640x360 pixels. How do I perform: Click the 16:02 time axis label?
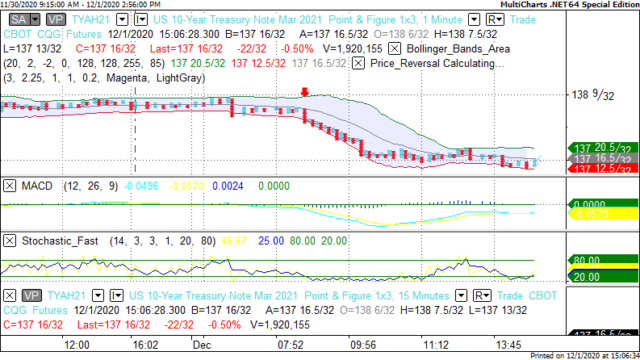(x=145, y=345)
